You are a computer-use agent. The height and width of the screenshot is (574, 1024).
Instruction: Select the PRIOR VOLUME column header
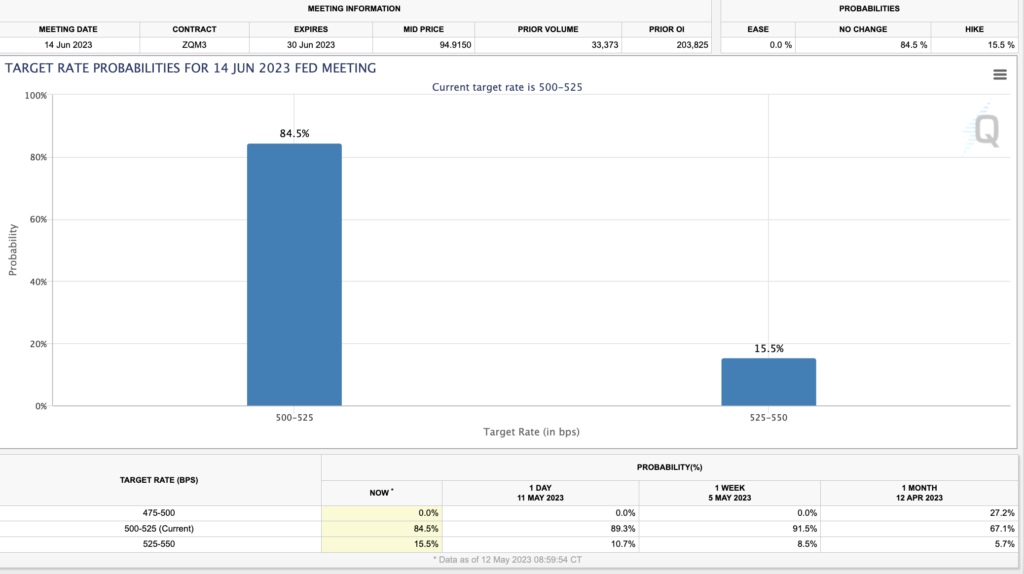(x=548, y=29)
